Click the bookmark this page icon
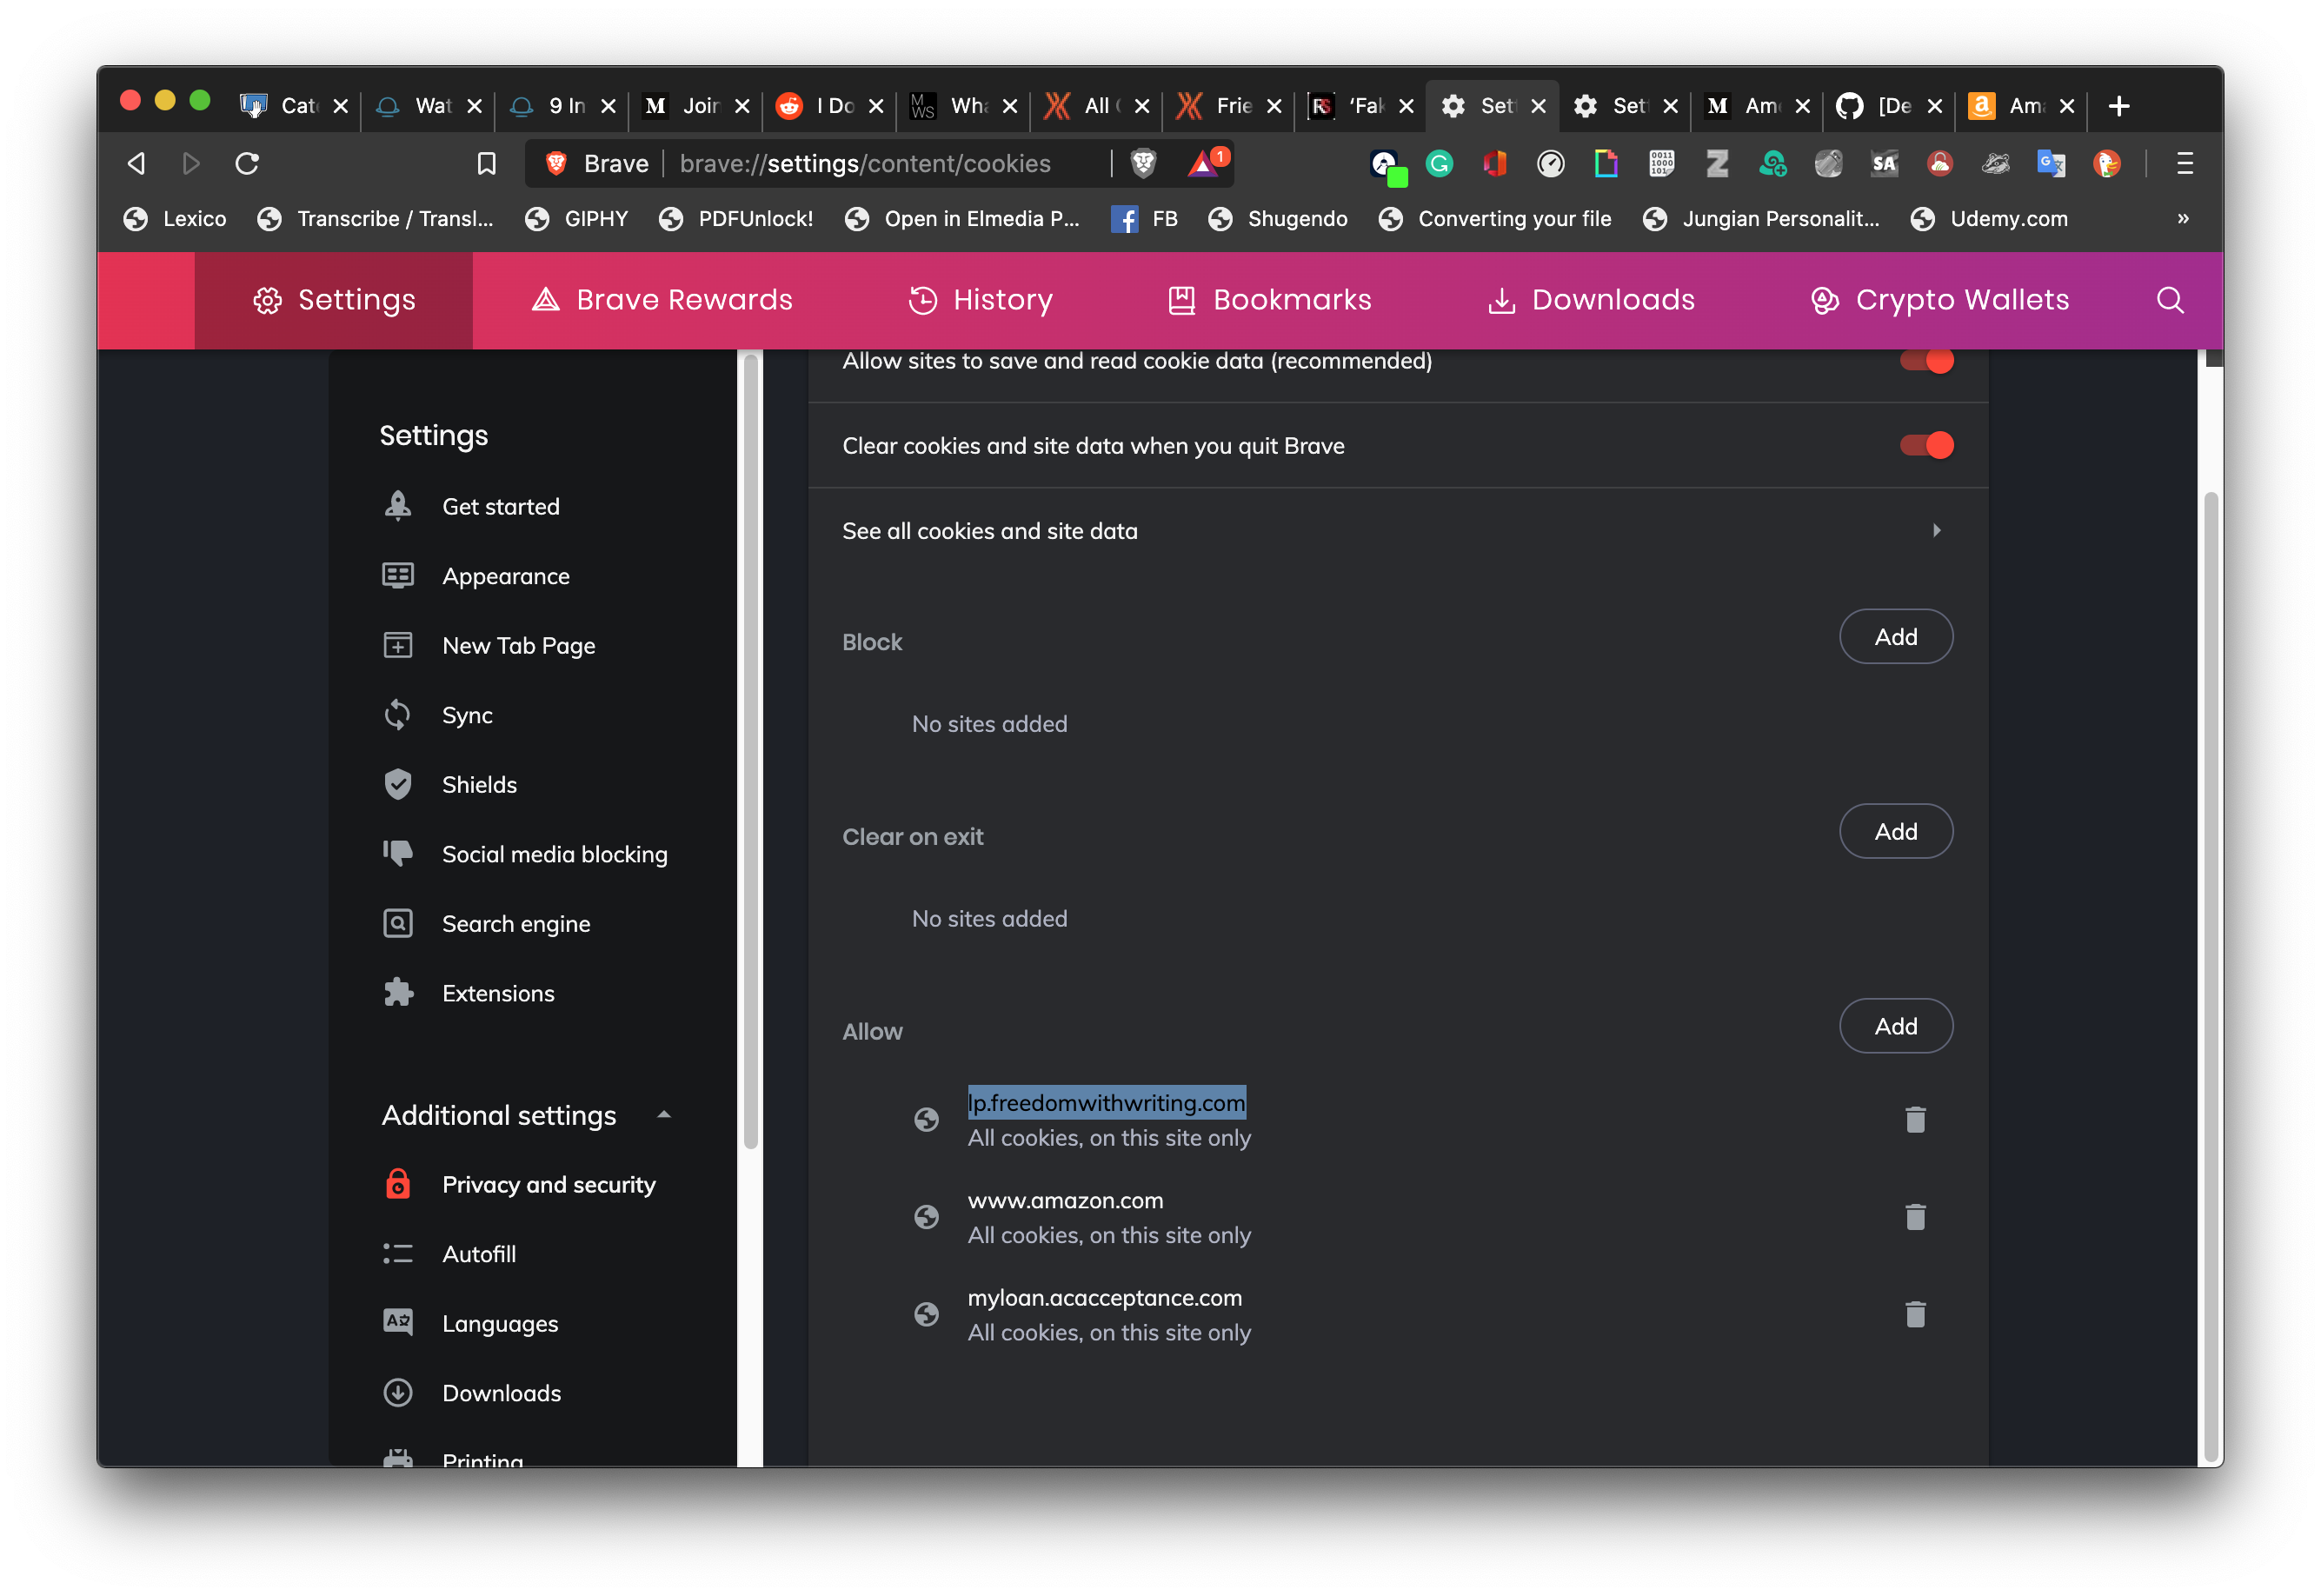The width and height of the screenshot is (2321, 1596). [486, 163]
